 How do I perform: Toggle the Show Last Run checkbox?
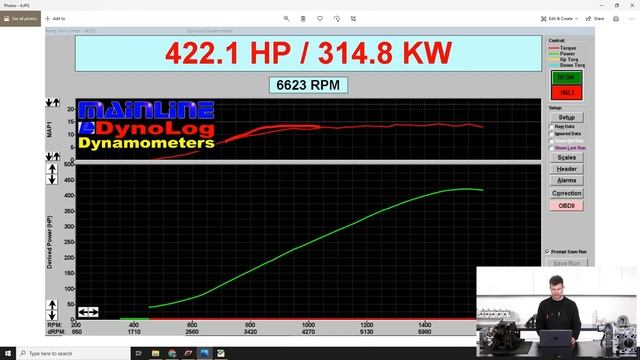coord(551,148)
